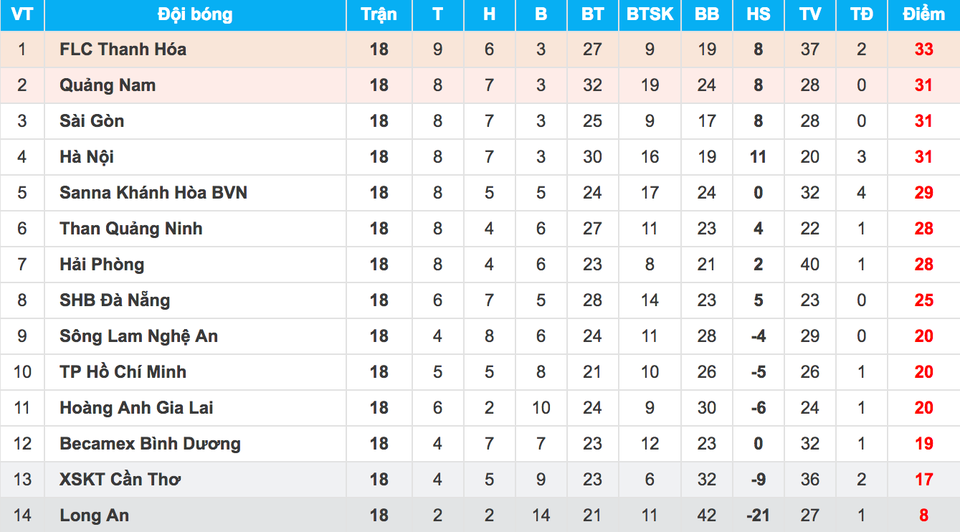Click XSKT Cần Thơ team name
The height and width of the screenshot is (532, 960).
(122, 480)
